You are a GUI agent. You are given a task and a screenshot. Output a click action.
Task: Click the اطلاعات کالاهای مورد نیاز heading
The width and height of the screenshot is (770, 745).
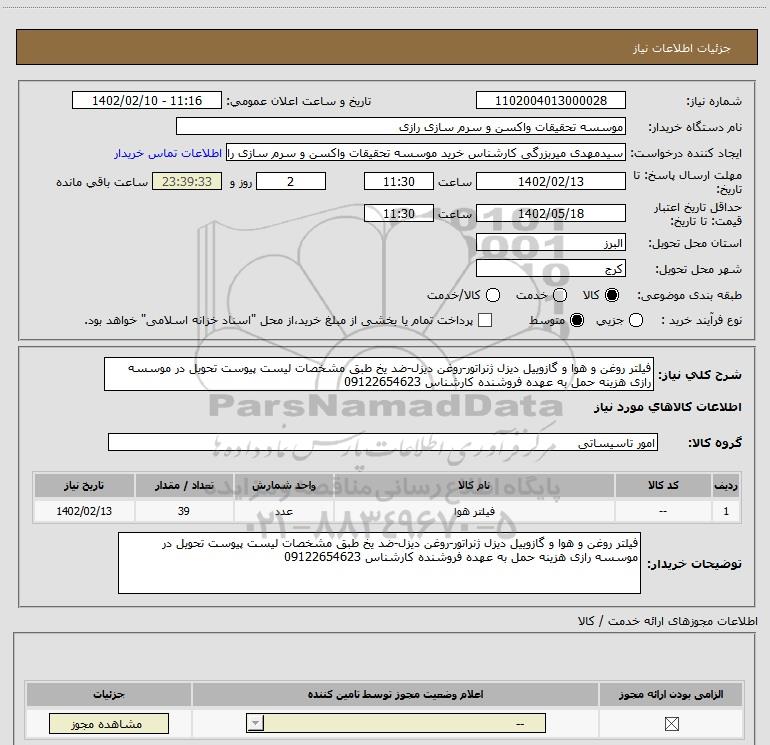[667, 407]
